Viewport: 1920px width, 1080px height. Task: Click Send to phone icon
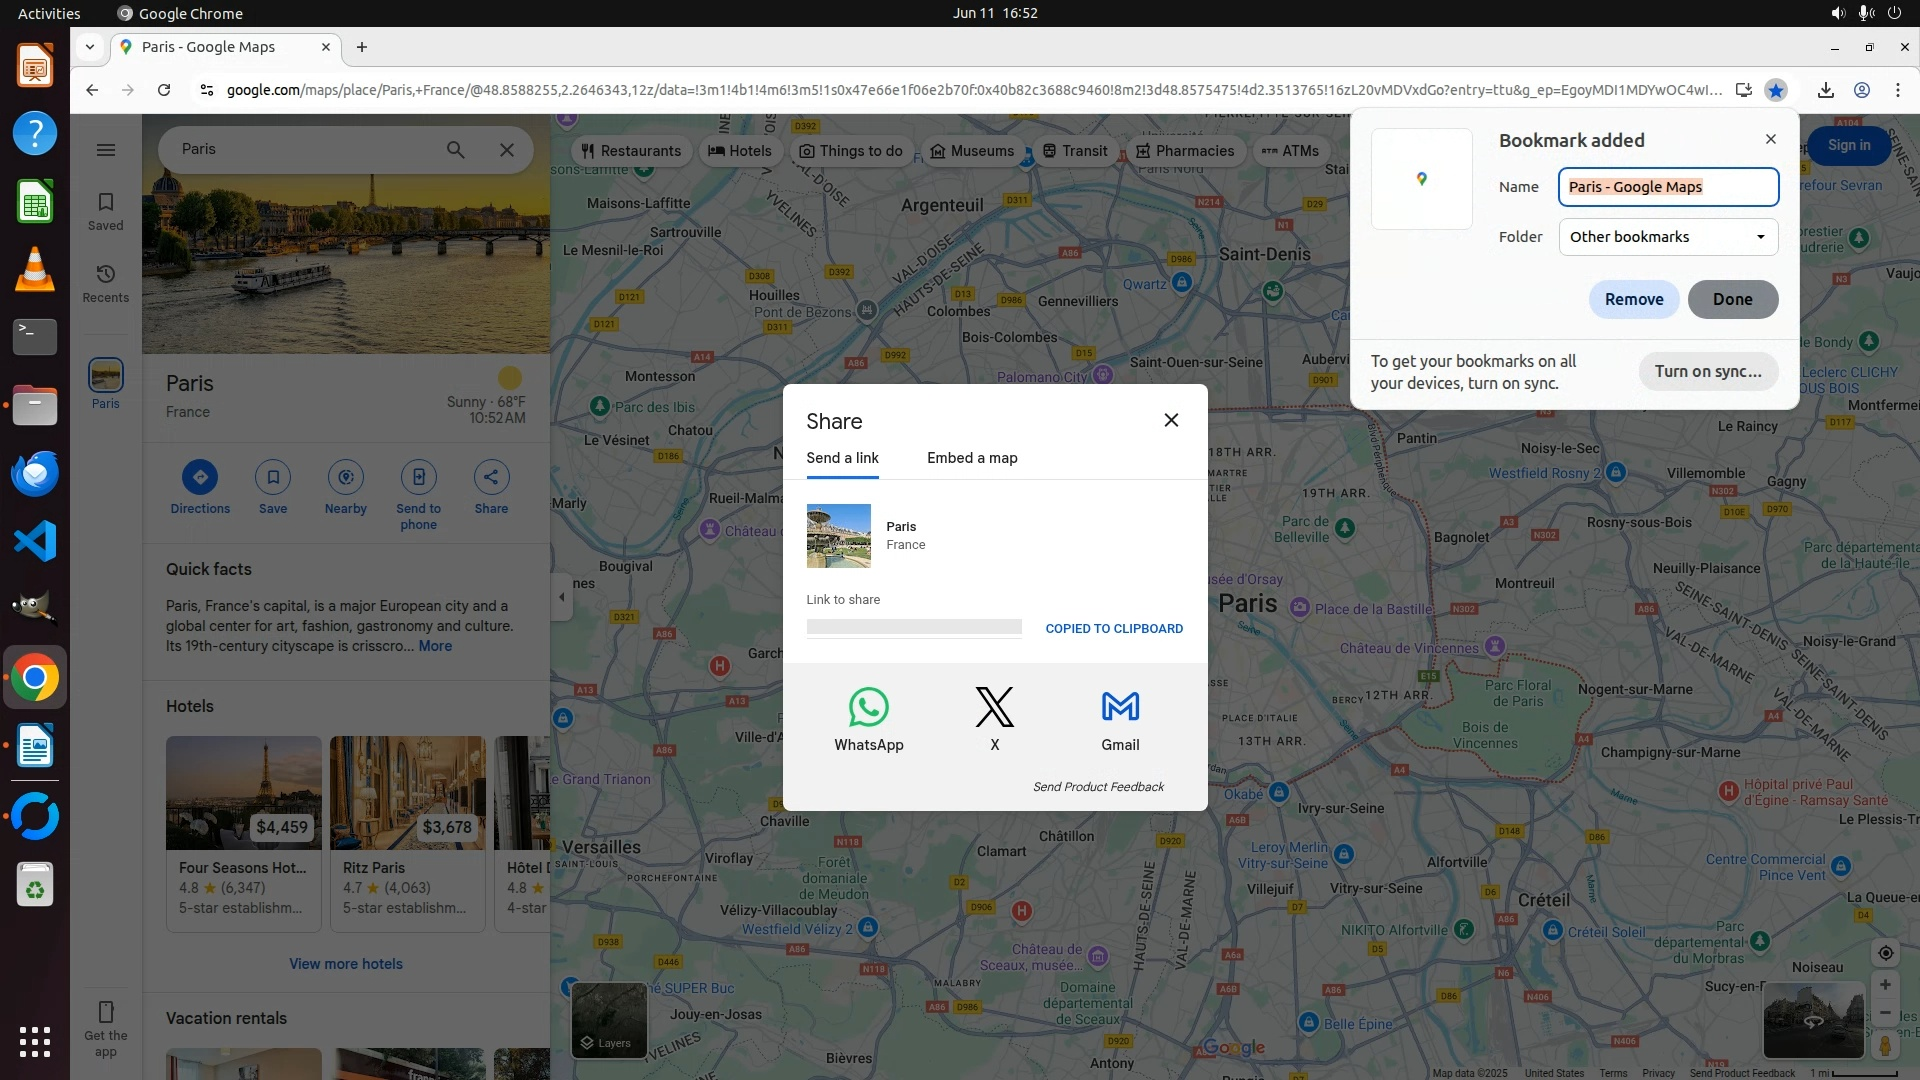(x=418, y=477)
